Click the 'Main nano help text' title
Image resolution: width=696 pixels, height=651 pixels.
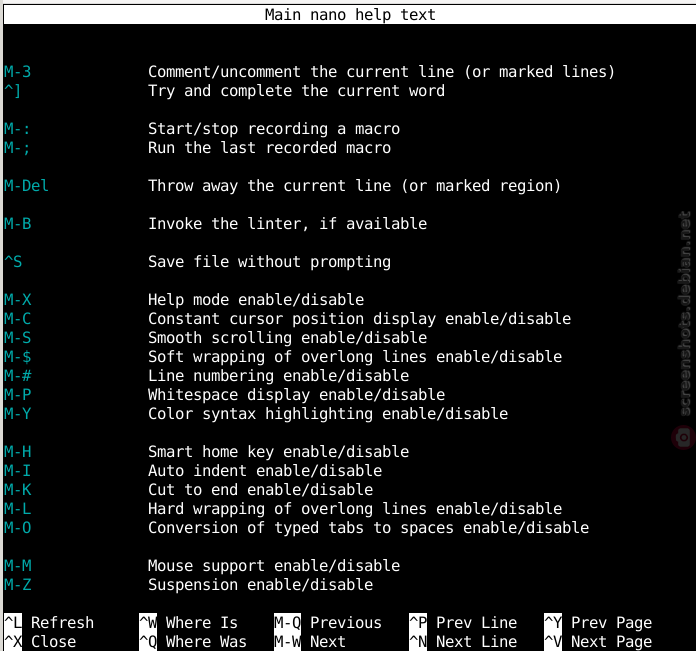350,15
